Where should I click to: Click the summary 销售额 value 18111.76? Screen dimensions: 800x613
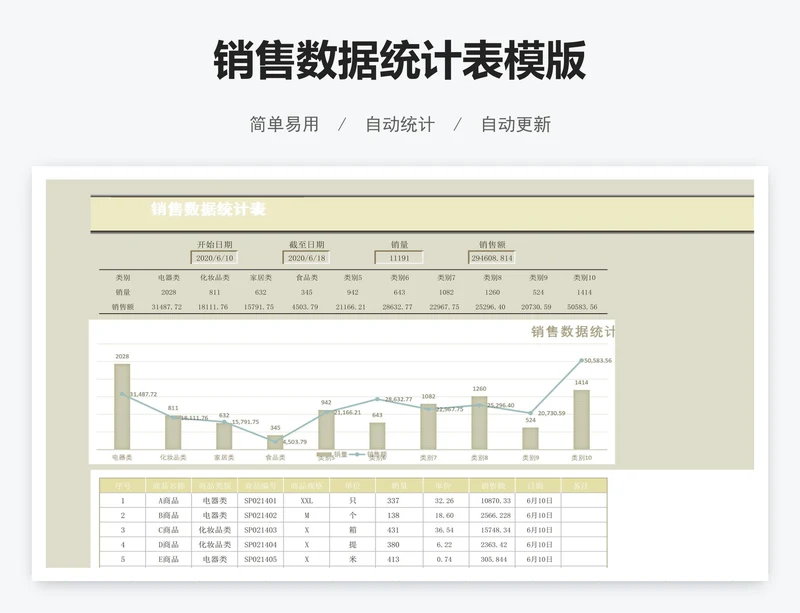point(213,307)
